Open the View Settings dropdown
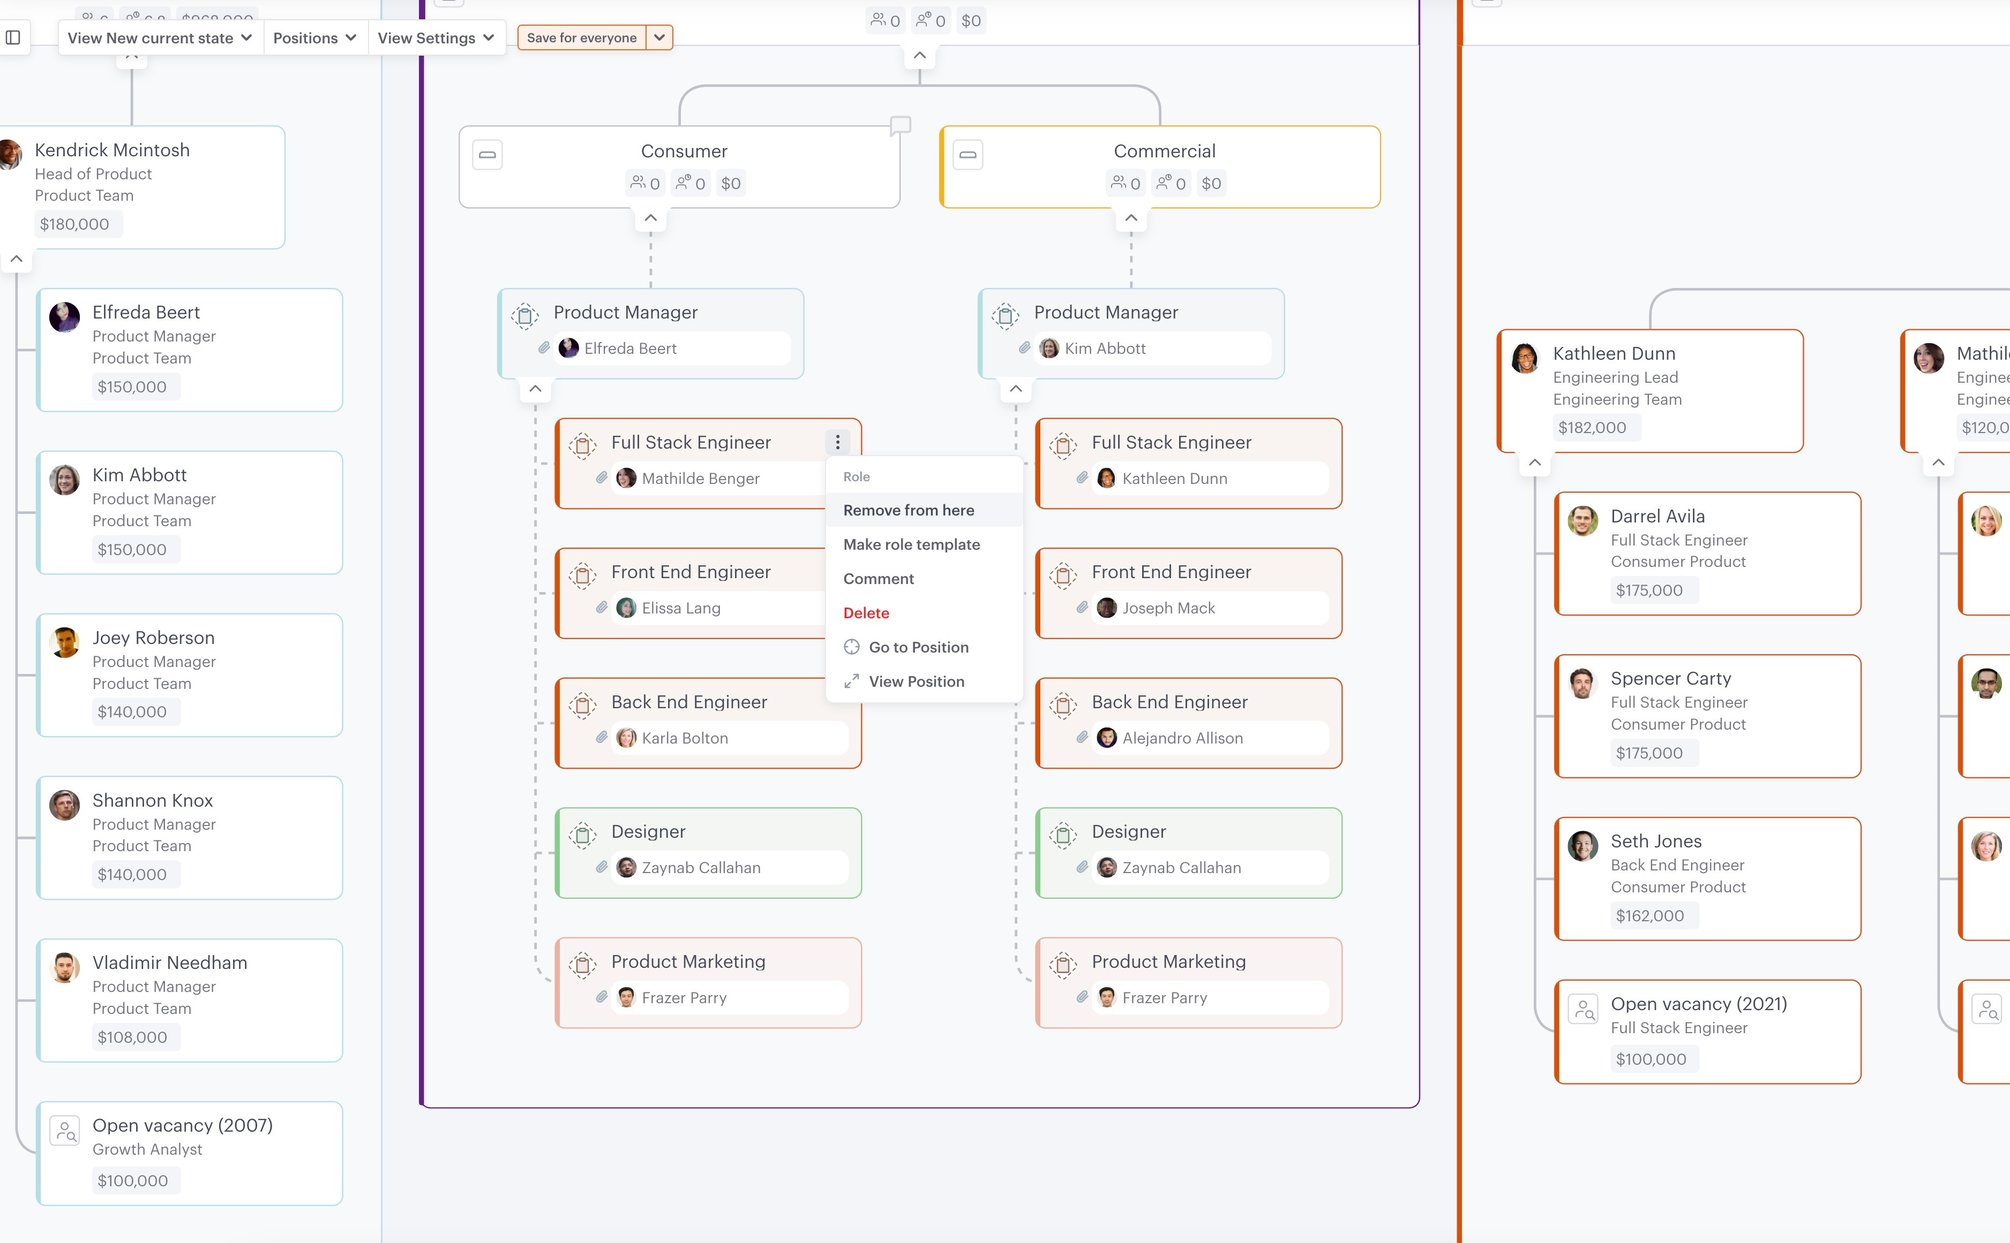The image size is (2010, 1243). pyautogui.click(x=437, y=37)
